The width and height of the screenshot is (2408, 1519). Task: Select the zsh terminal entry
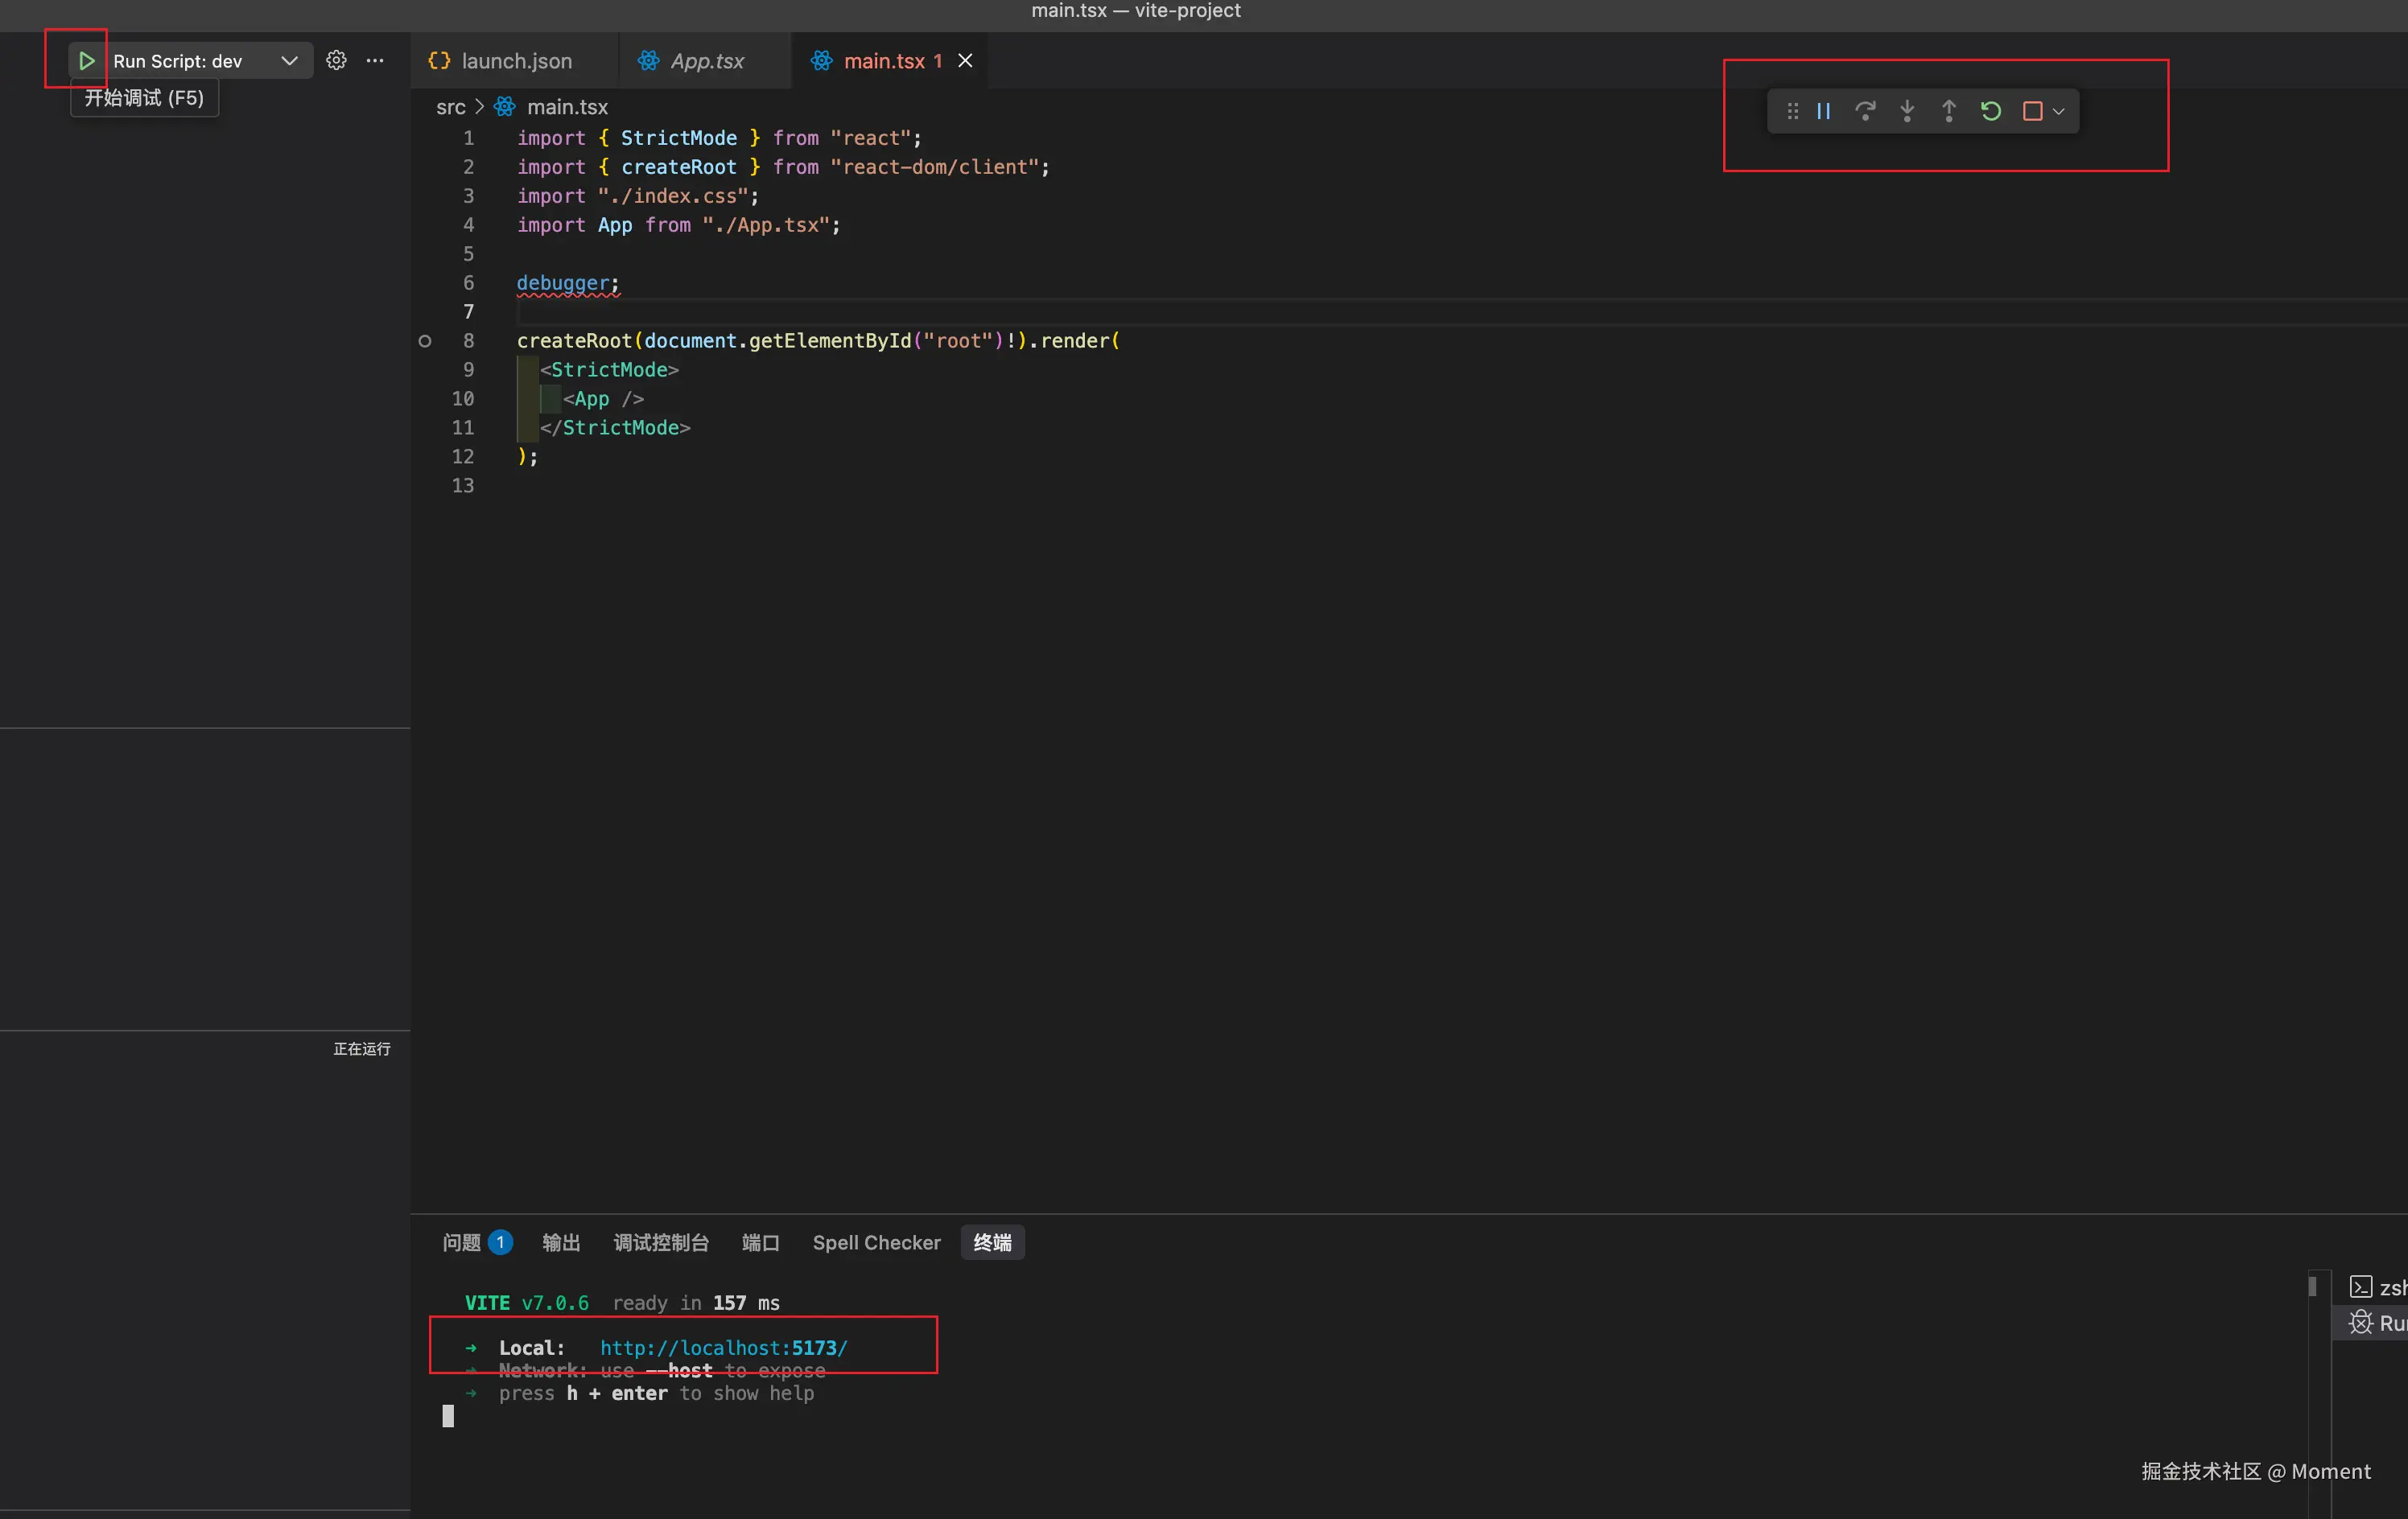pos(2378,1288)
